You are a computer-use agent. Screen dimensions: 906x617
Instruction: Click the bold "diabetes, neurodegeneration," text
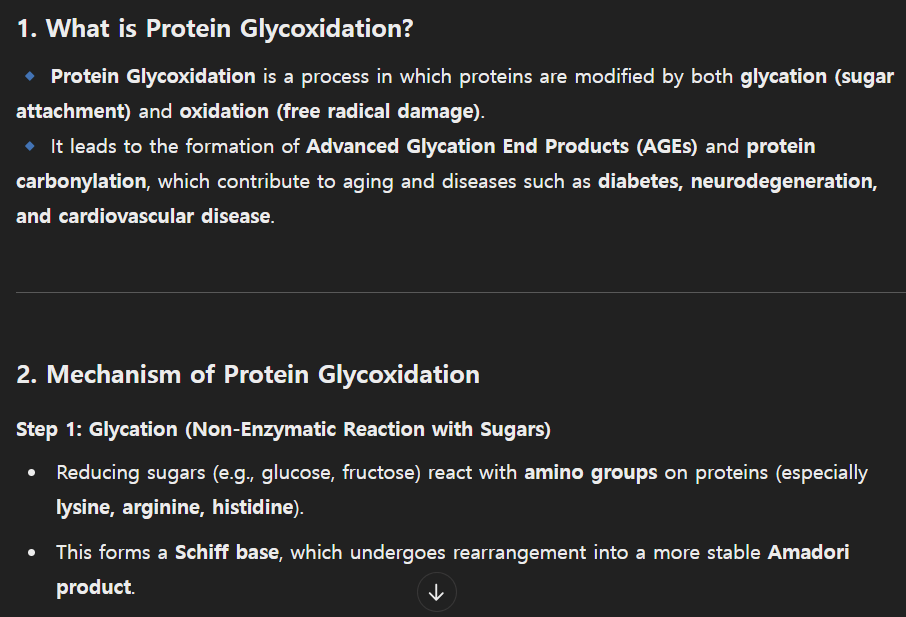pos(737,181)
